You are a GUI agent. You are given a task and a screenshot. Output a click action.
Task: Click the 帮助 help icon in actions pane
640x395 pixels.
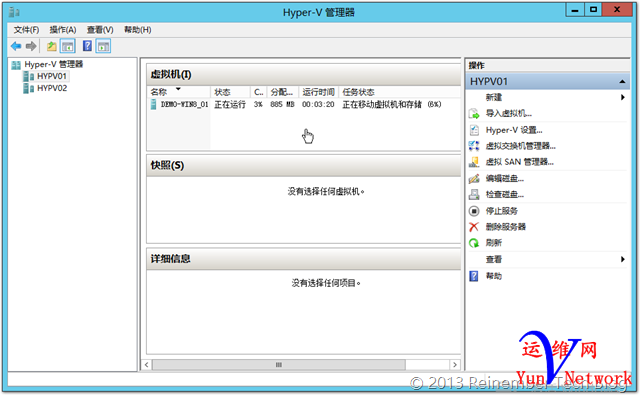click(474, 276)
